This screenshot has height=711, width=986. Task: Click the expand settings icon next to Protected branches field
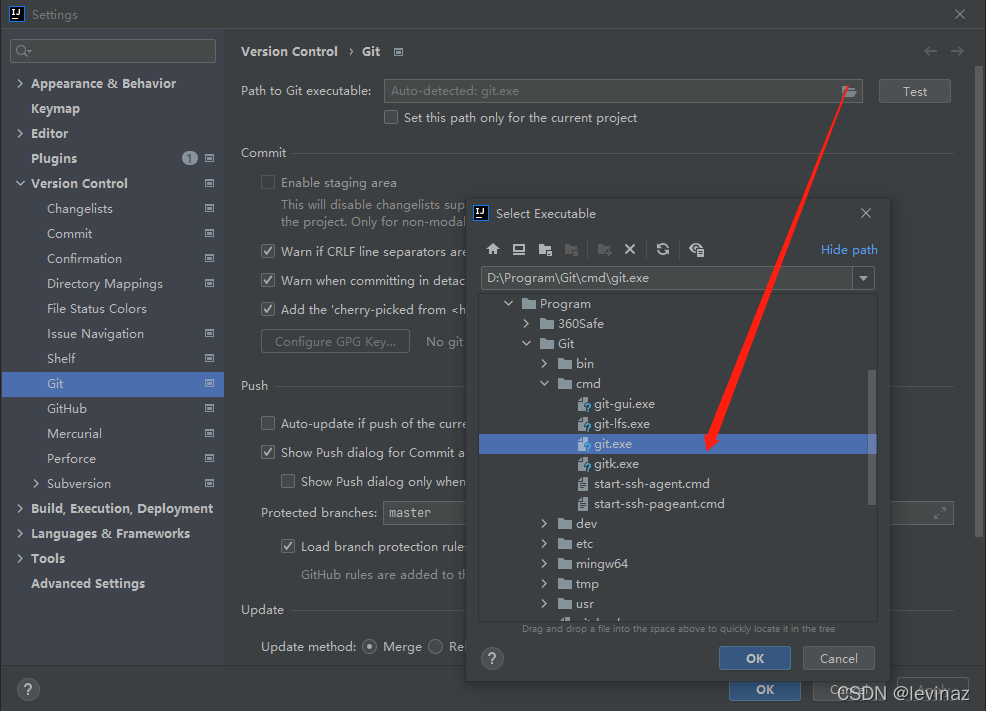pos(939,512)
